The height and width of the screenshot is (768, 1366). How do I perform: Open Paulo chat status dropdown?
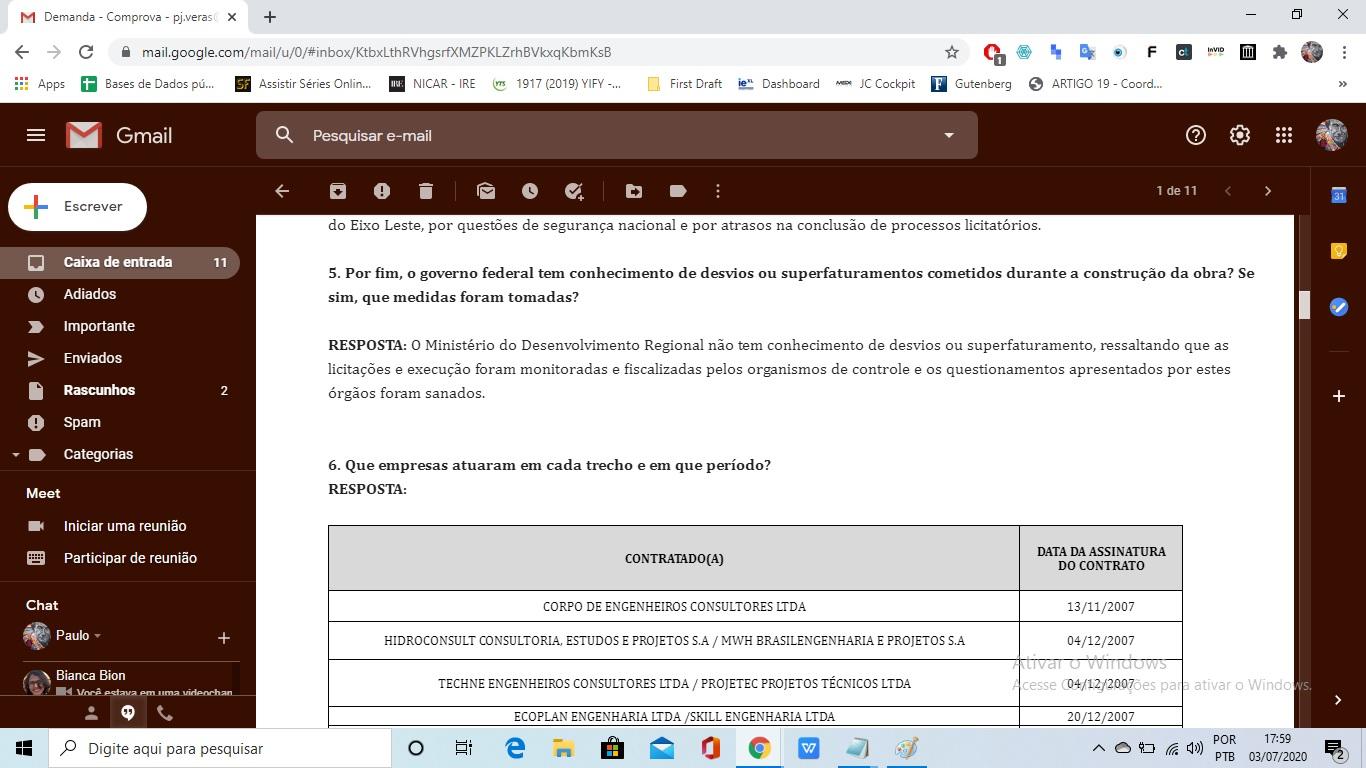point(97,636)
